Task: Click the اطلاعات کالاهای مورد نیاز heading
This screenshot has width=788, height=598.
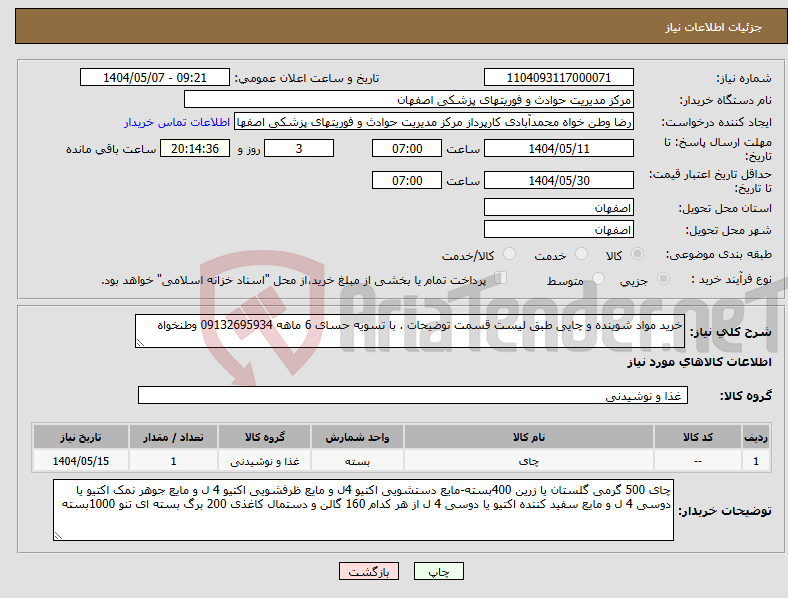Action: click(x=699, y=362)
